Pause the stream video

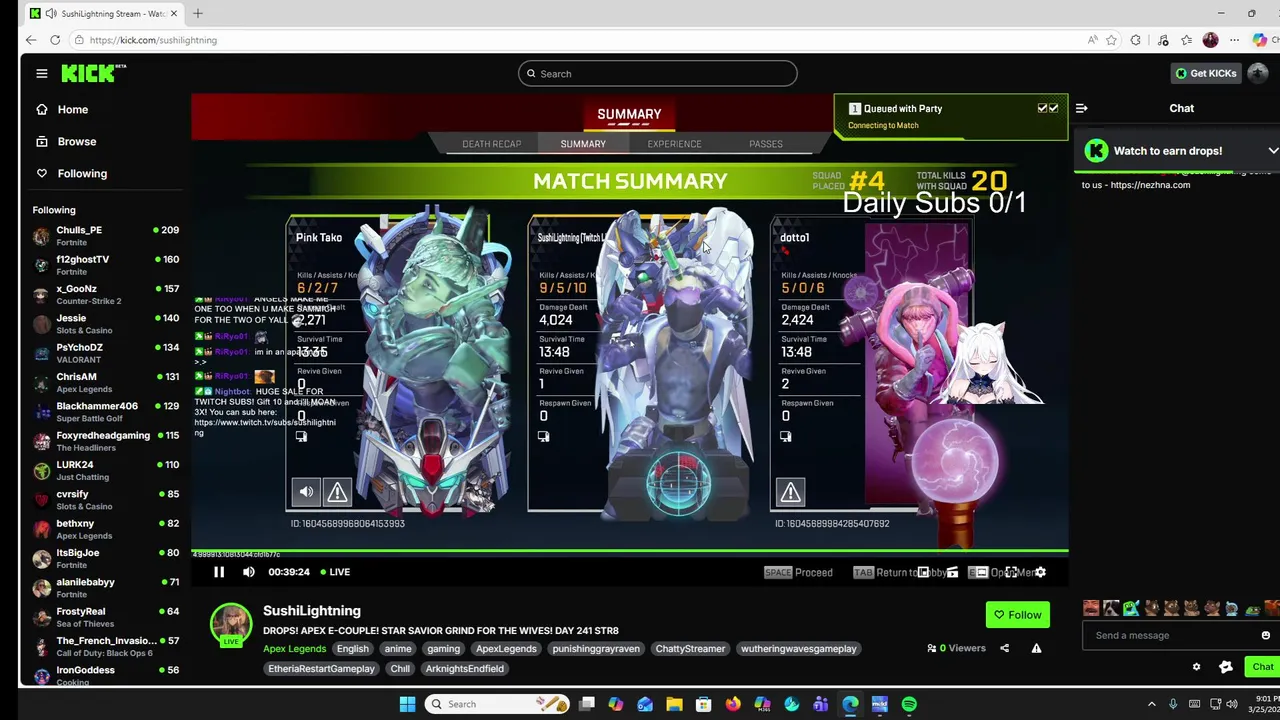pyautogui.click(x=219, y=572)
